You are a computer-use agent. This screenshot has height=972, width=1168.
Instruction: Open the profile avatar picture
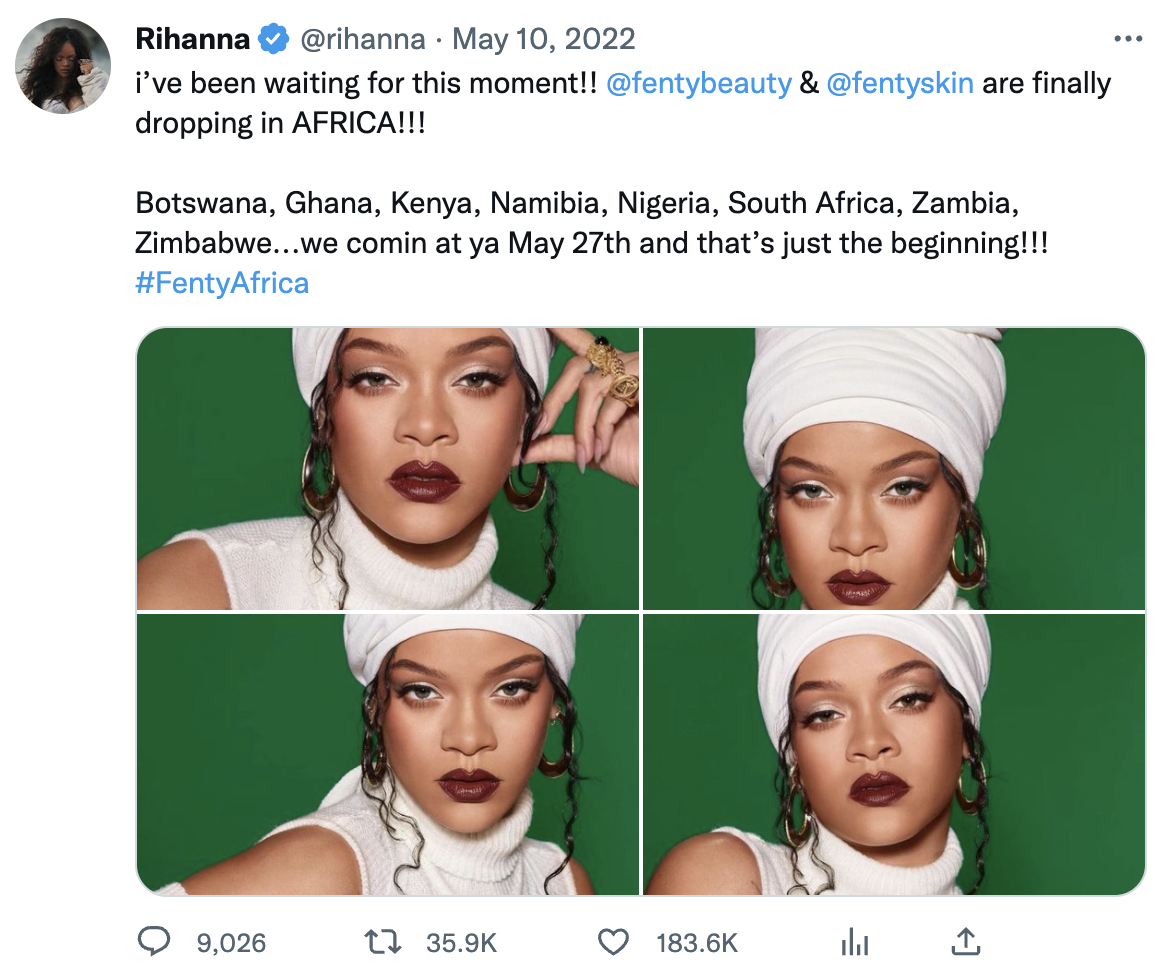(62, 65)
